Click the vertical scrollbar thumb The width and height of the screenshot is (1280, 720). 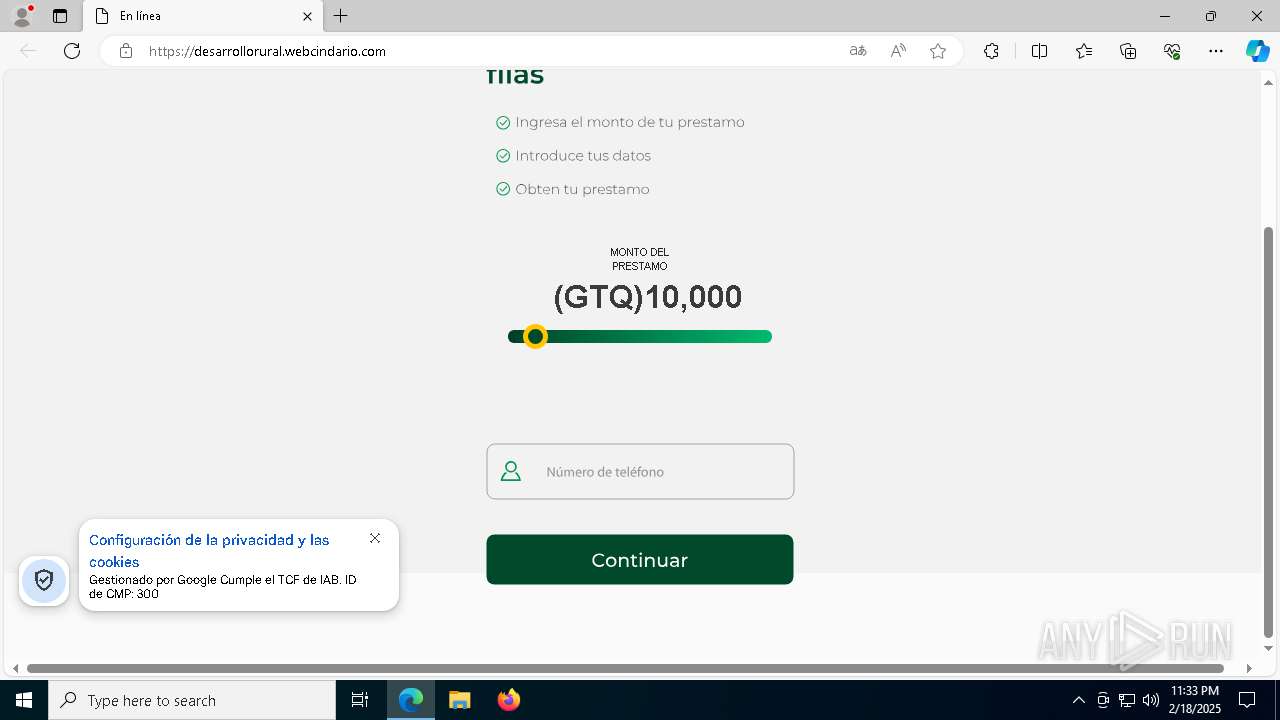coord(1269,432)
